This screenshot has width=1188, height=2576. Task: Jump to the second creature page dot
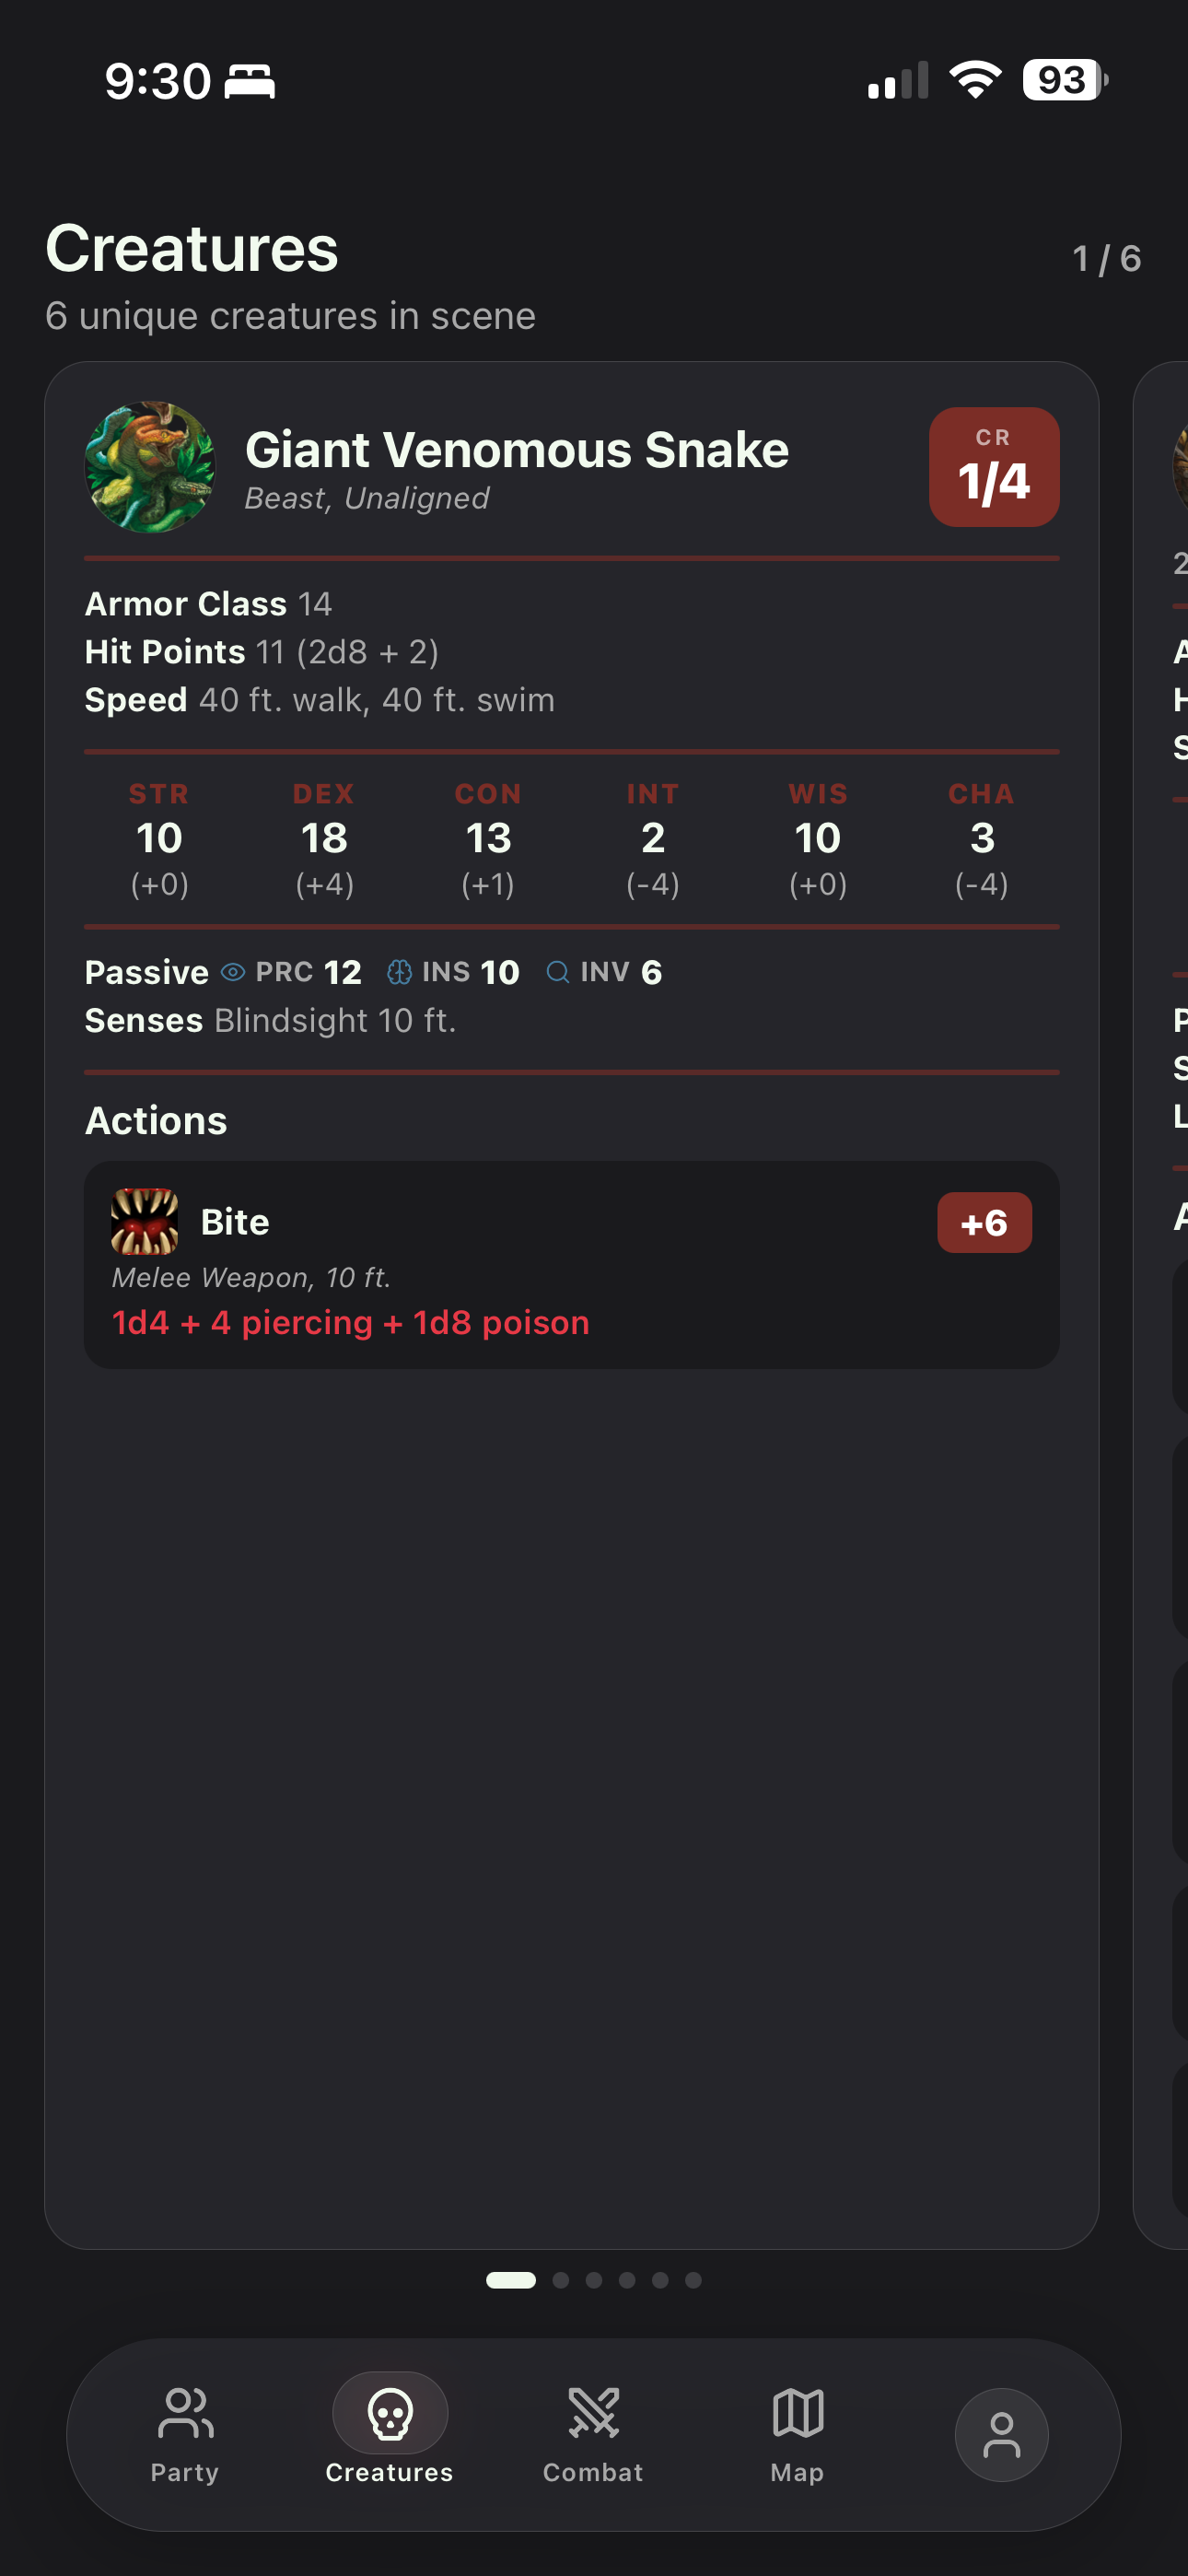pyautogui.click(x=561, y=2280)
